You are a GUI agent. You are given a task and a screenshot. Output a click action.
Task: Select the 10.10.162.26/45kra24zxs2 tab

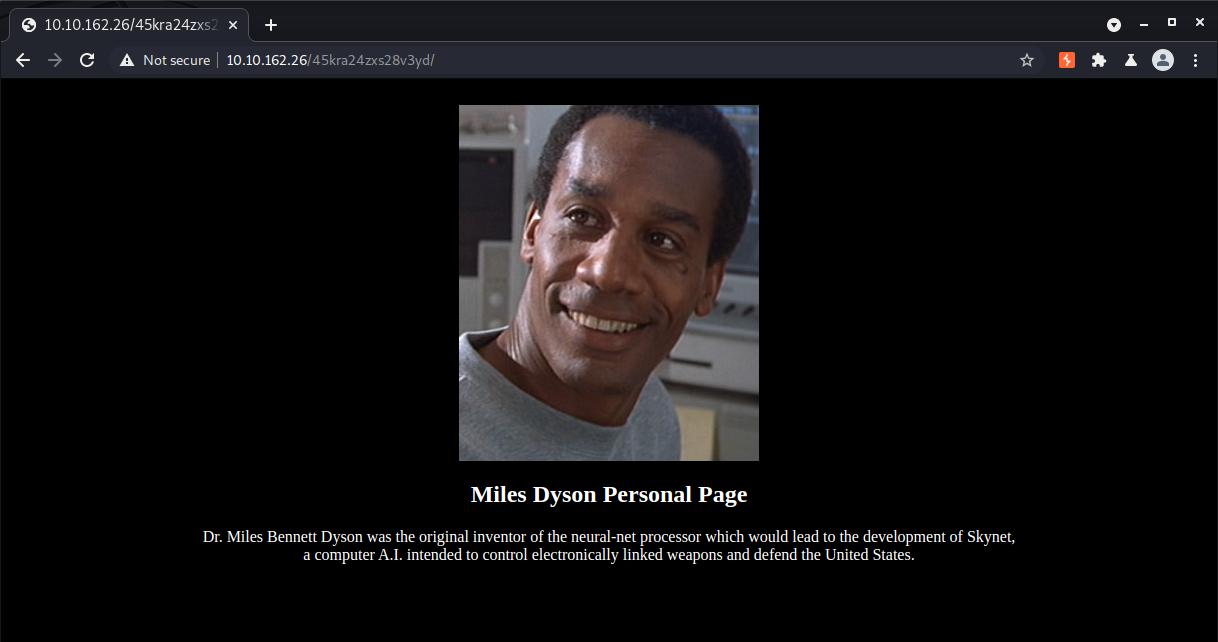(x=129, y=25)
